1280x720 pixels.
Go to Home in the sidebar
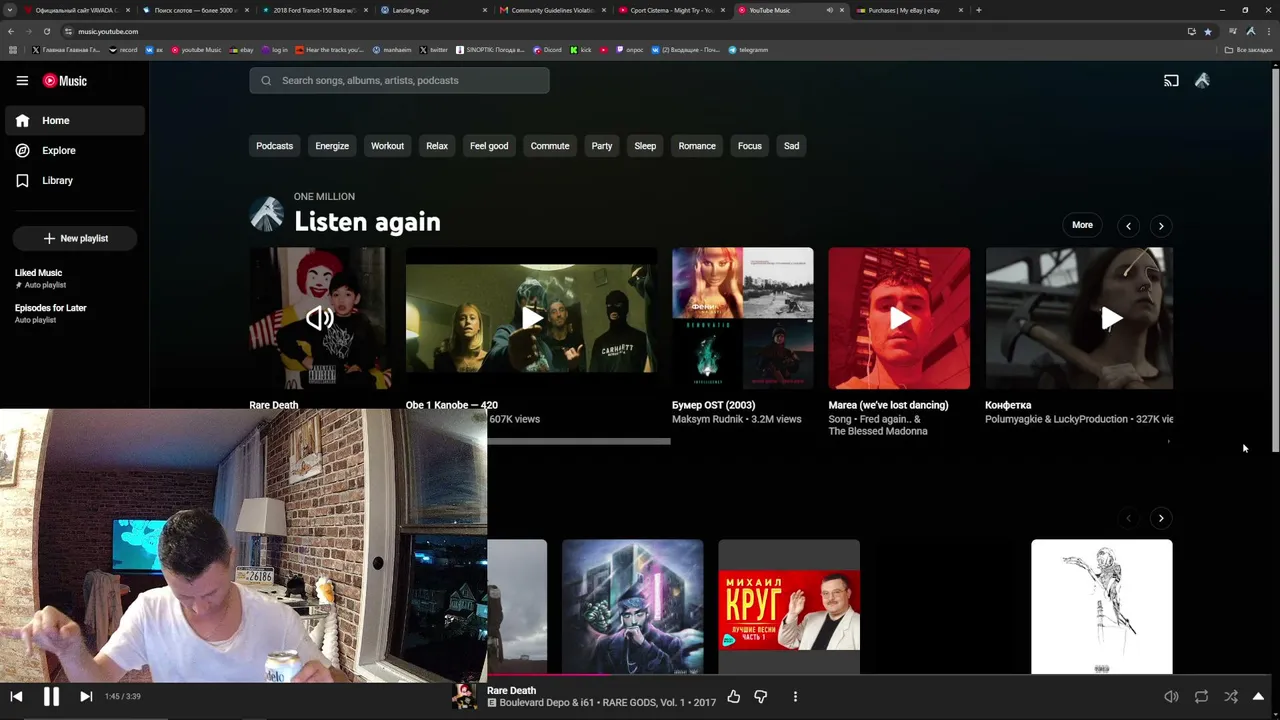click(x=75, y=121)
